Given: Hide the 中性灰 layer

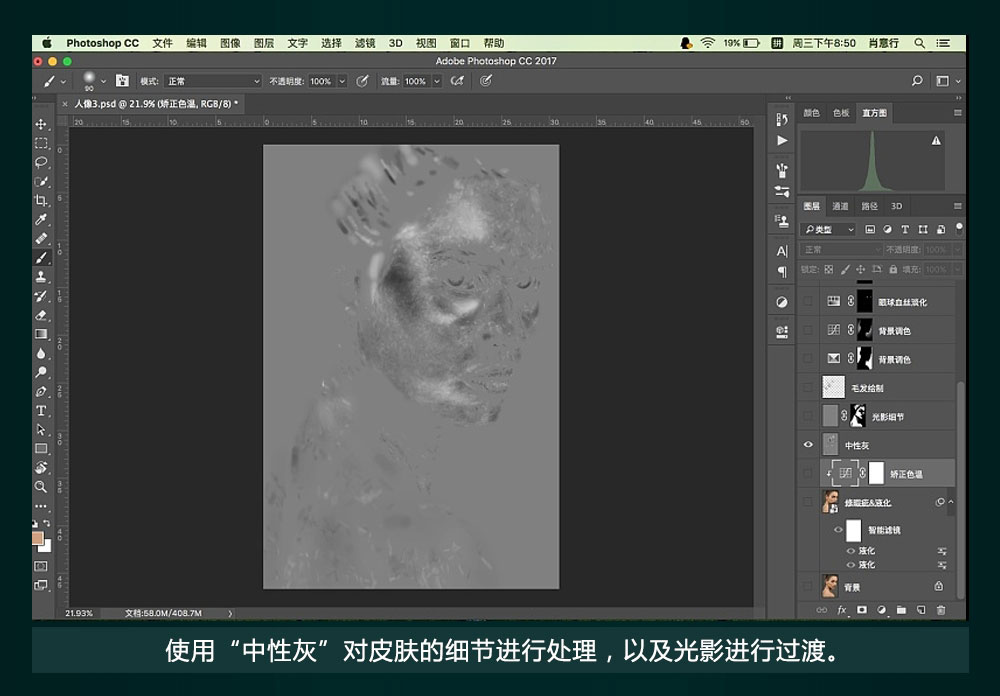Looking at the screenshot, I should tap(808, 445).
